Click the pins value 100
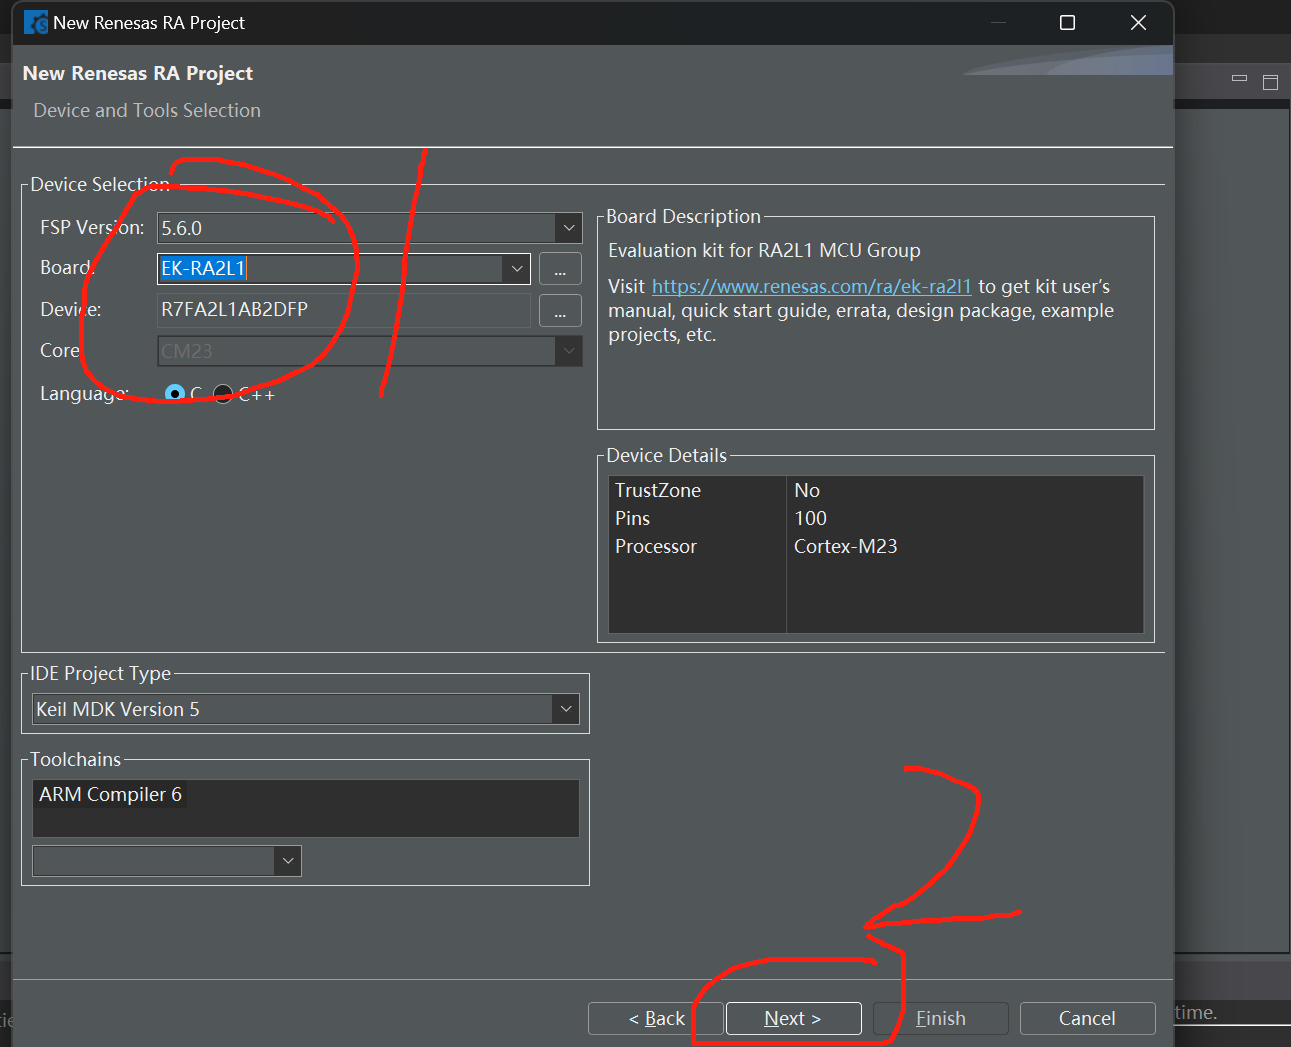Viewport: 1291px width, 1047px height. pos(810,519)
